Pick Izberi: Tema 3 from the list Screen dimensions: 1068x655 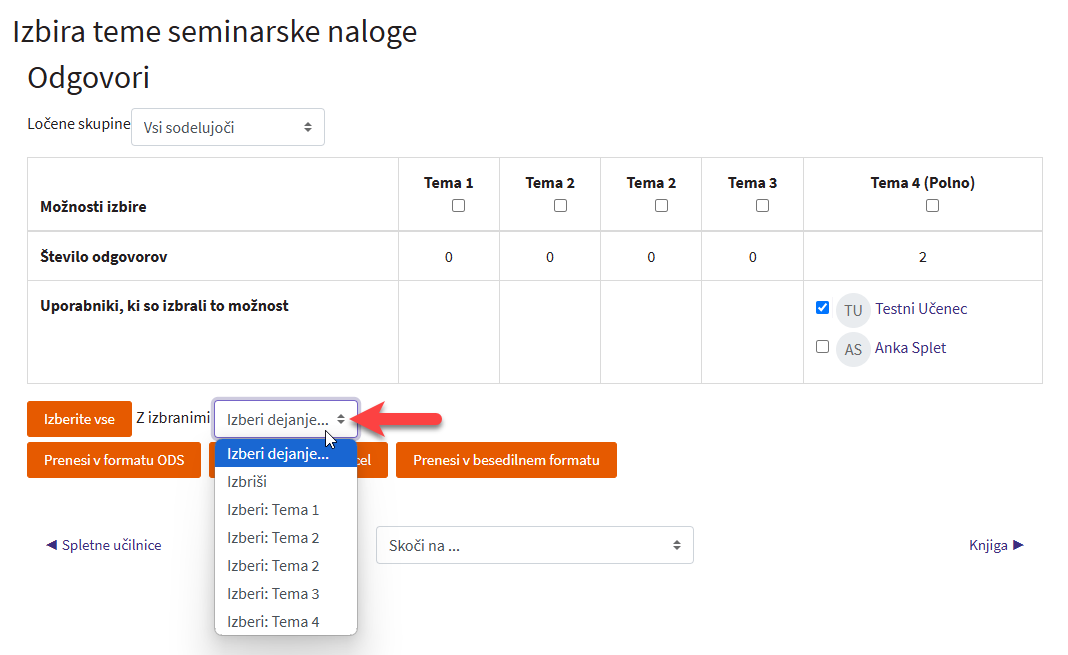[273, 594]
